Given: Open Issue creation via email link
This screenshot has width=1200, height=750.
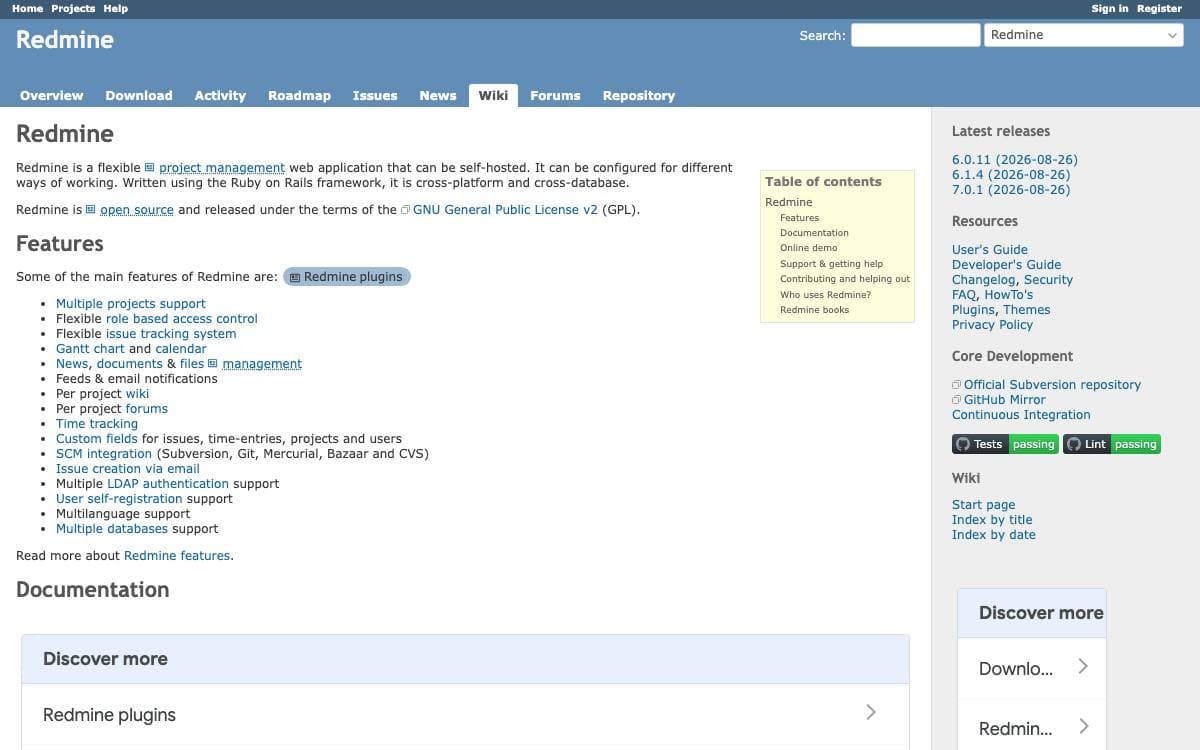Looking at the screenshot, I should pyautogui.click(x=128, y=469).
